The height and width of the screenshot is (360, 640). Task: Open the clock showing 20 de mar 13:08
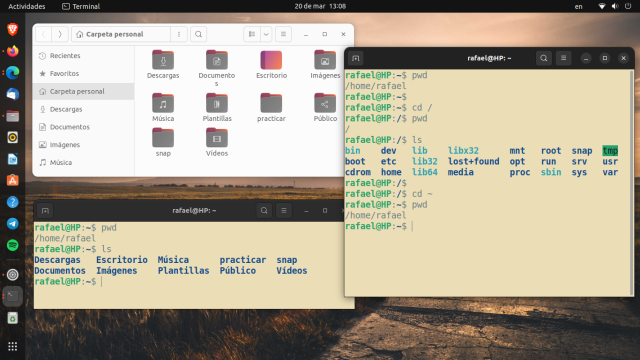(x=320, y=6)
